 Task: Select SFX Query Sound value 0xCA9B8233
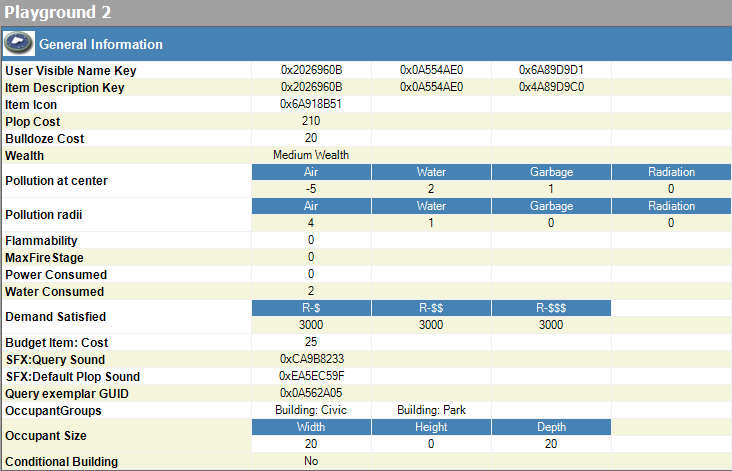(x=312, y=359)
